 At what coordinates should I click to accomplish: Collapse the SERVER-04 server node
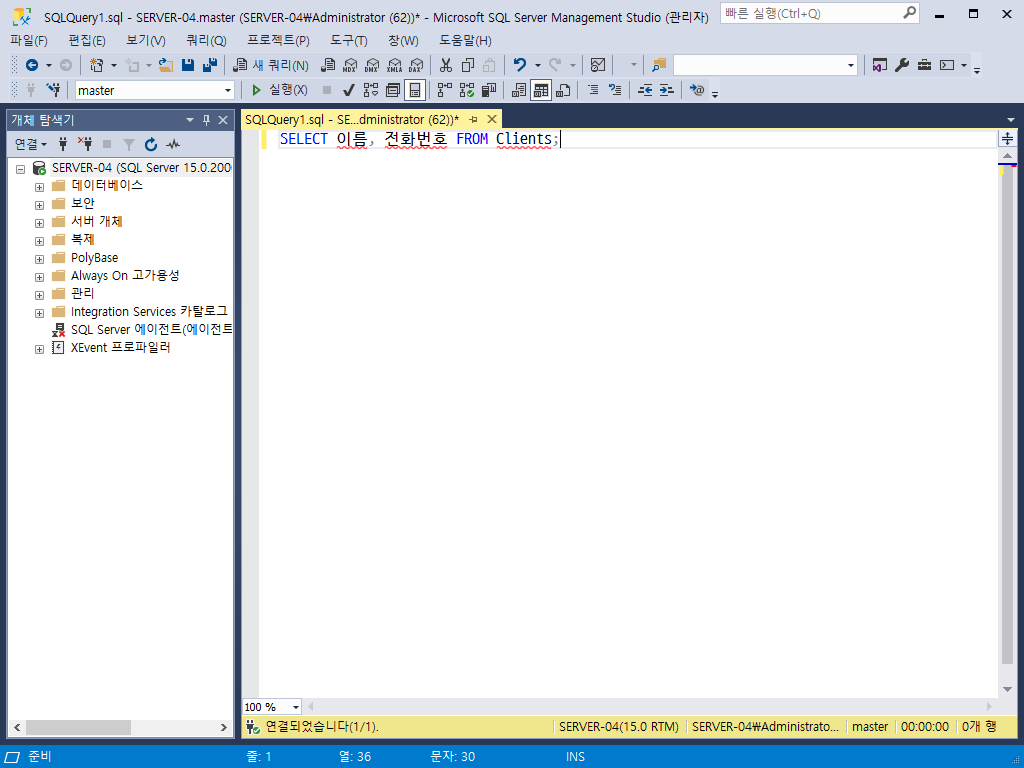tap(20, 169)
